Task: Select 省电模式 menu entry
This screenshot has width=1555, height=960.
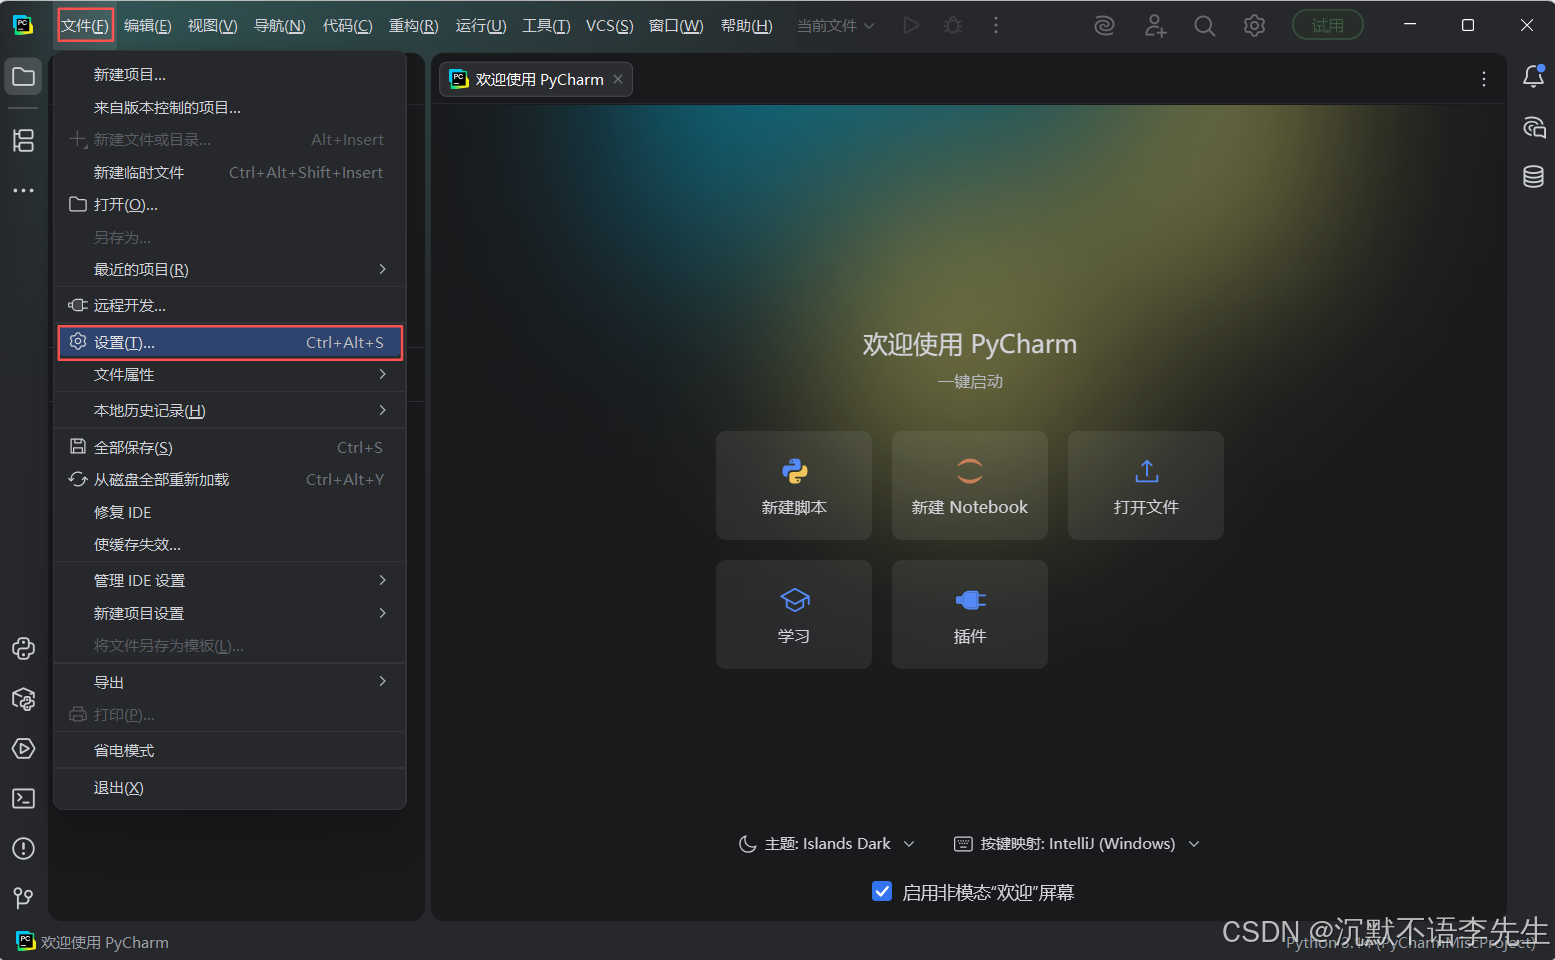Action: point(230,750)
